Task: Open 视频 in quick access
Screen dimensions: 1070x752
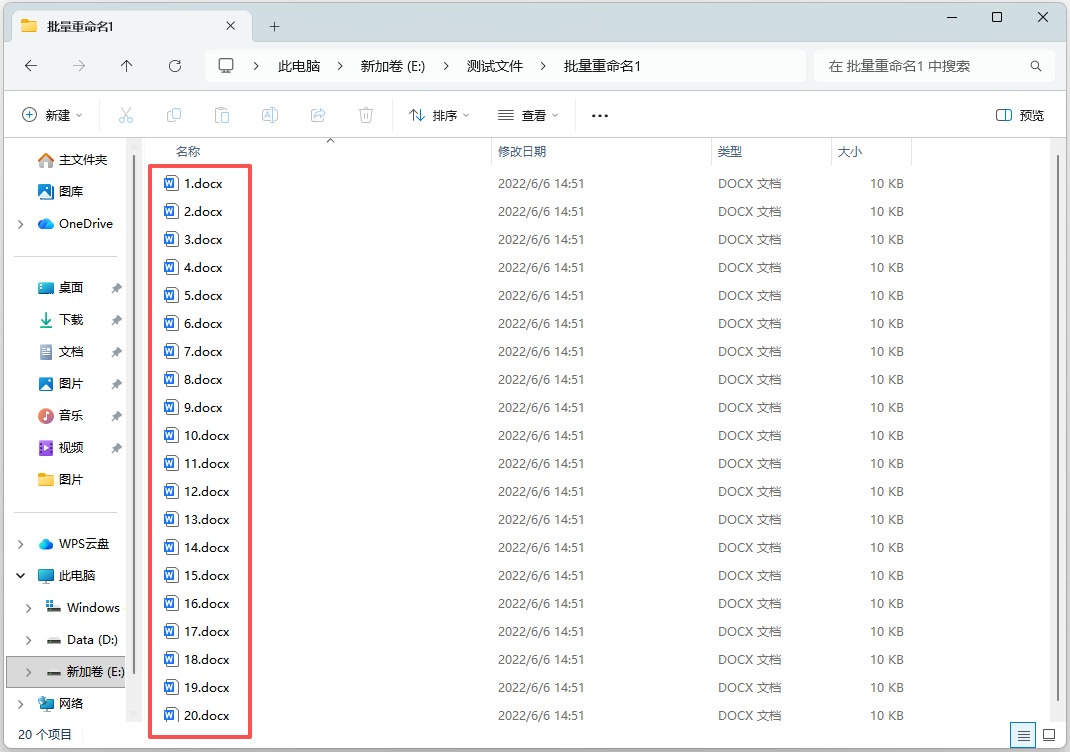Action: (61, 448)
